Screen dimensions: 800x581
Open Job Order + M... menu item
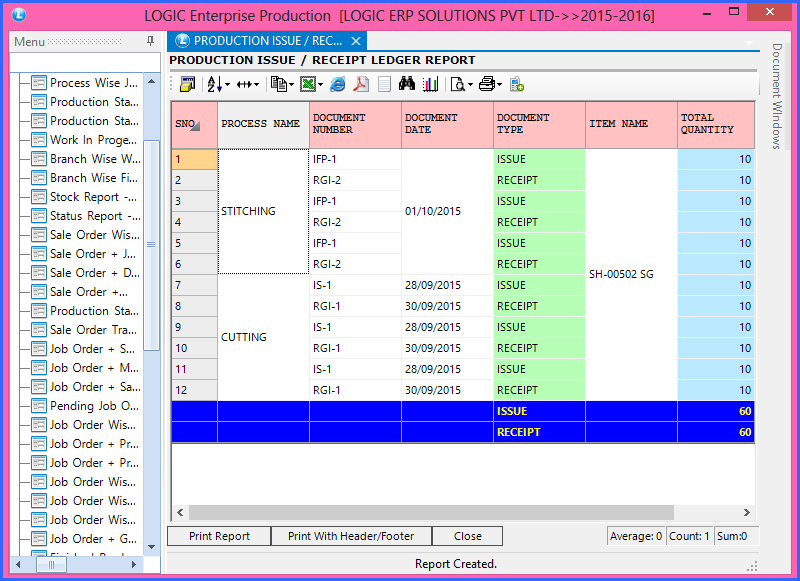(x=85, y=368)
